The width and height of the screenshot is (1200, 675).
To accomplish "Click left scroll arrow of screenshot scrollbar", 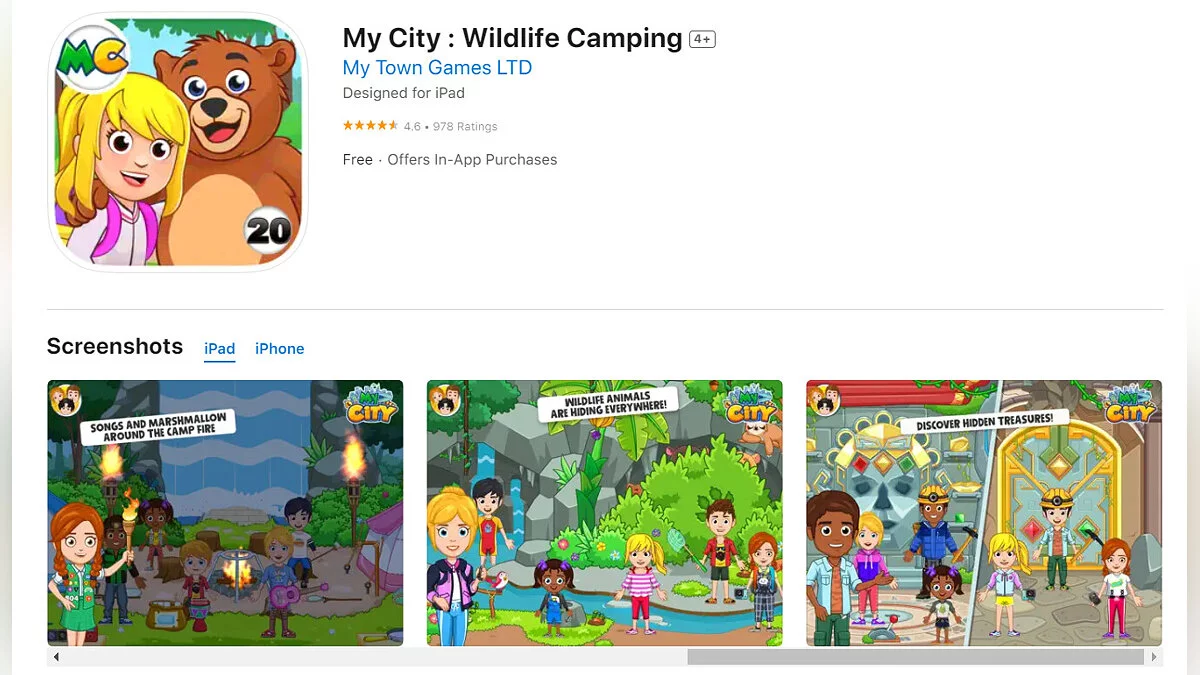I will tap(56, 657).
